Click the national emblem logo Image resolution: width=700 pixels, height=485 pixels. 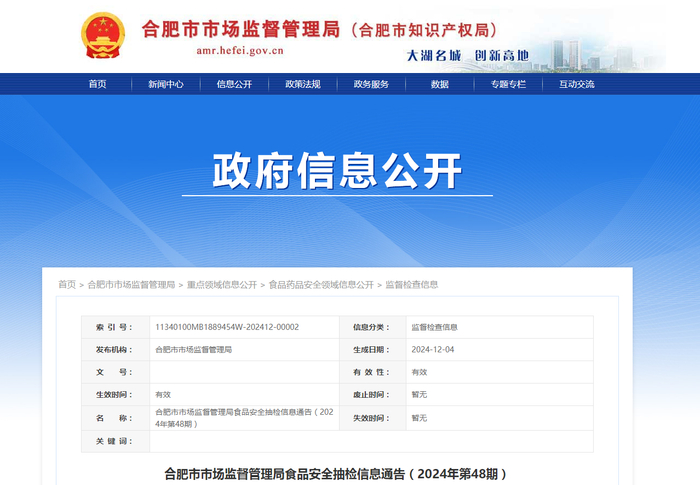point(103,35)
